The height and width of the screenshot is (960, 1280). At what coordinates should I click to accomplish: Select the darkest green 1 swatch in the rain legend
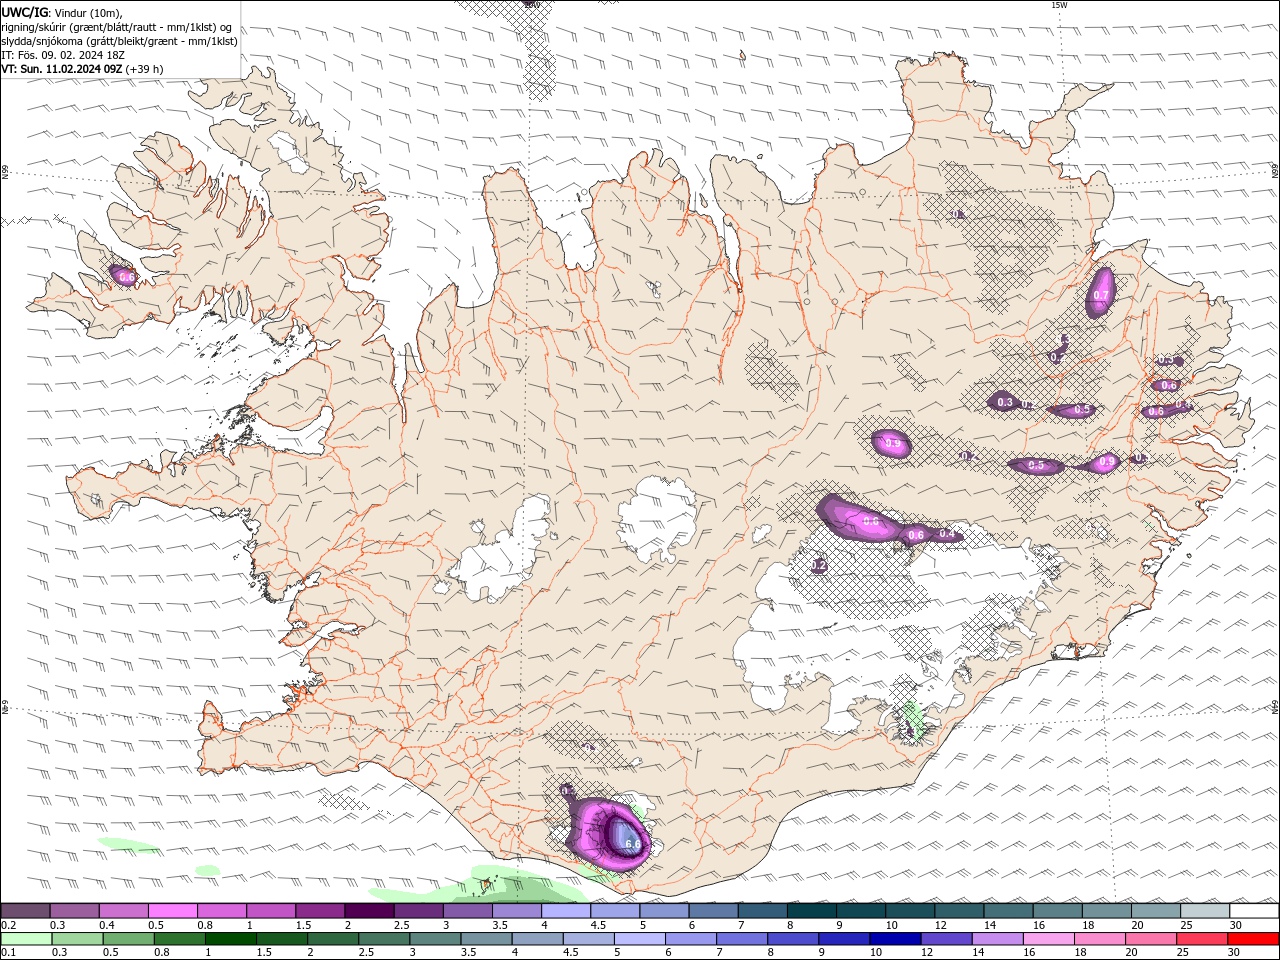(231, 939)
